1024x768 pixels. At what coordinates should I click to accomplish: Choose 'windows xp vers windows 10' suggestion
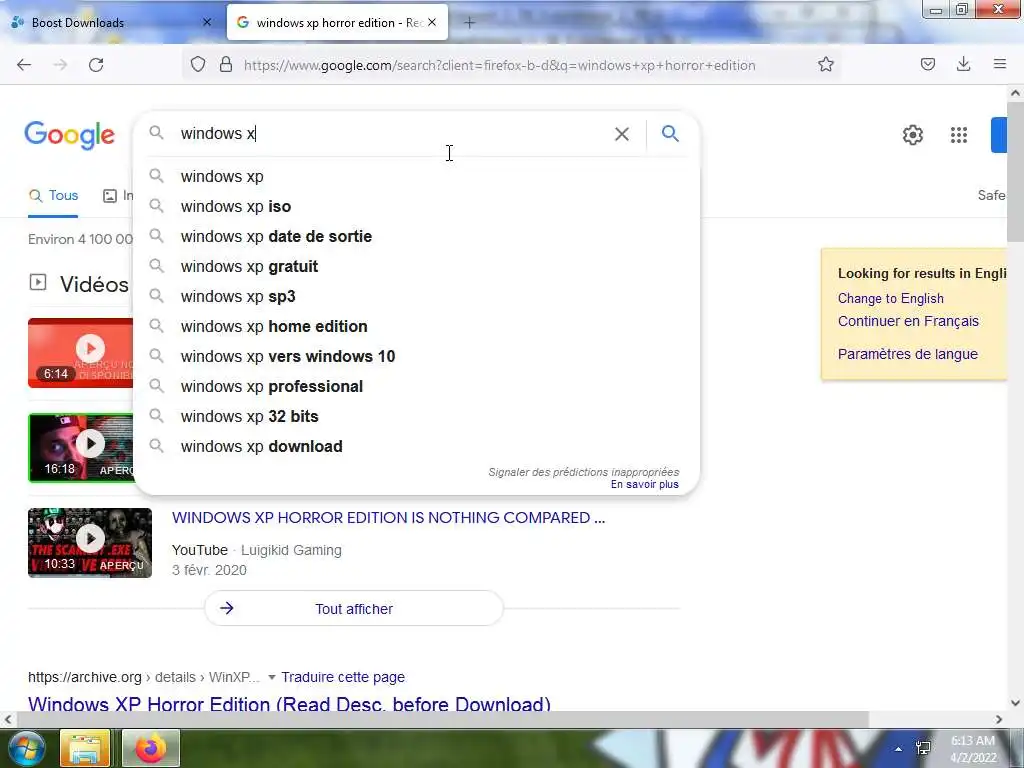click(x=418, y=357)
